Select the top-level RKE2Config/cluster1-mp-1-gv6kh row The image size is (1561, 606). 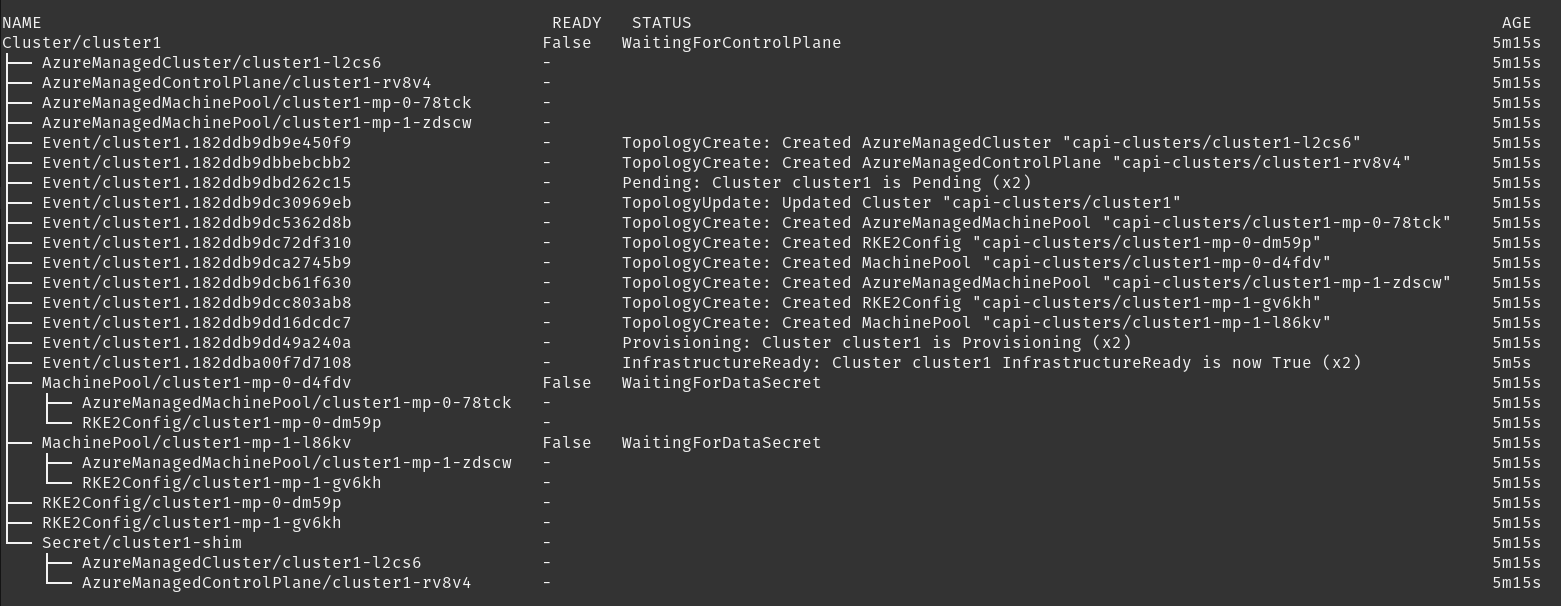tap(191, 523)
